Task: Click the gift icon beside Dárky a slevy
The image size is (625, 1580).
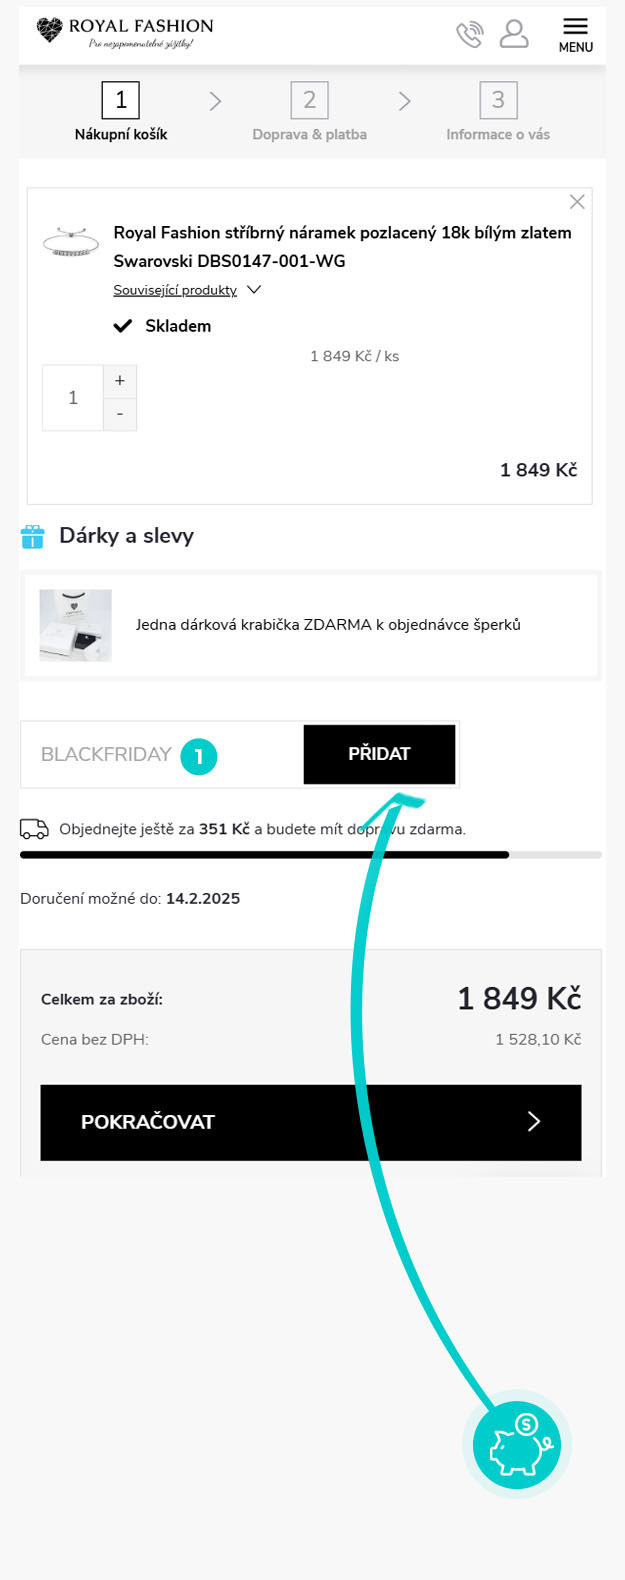Action: pos(33,537)
